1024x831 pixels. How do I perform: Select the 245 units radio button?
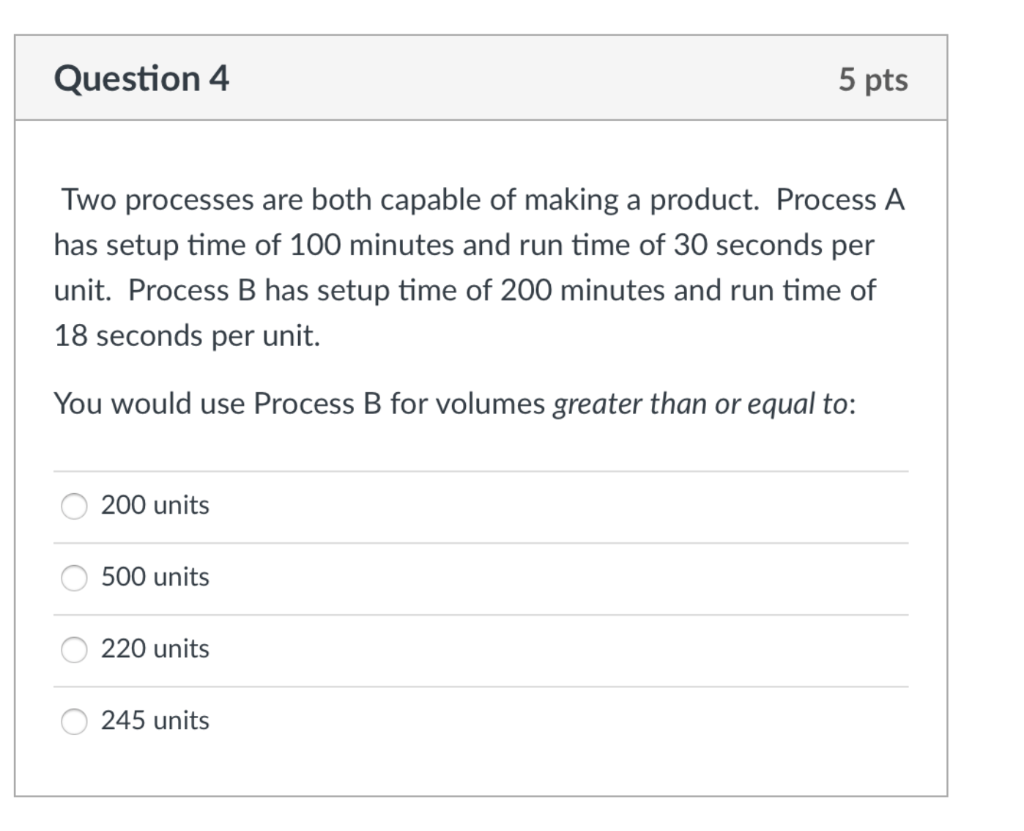pyautogui.click(x=73, y=721)
